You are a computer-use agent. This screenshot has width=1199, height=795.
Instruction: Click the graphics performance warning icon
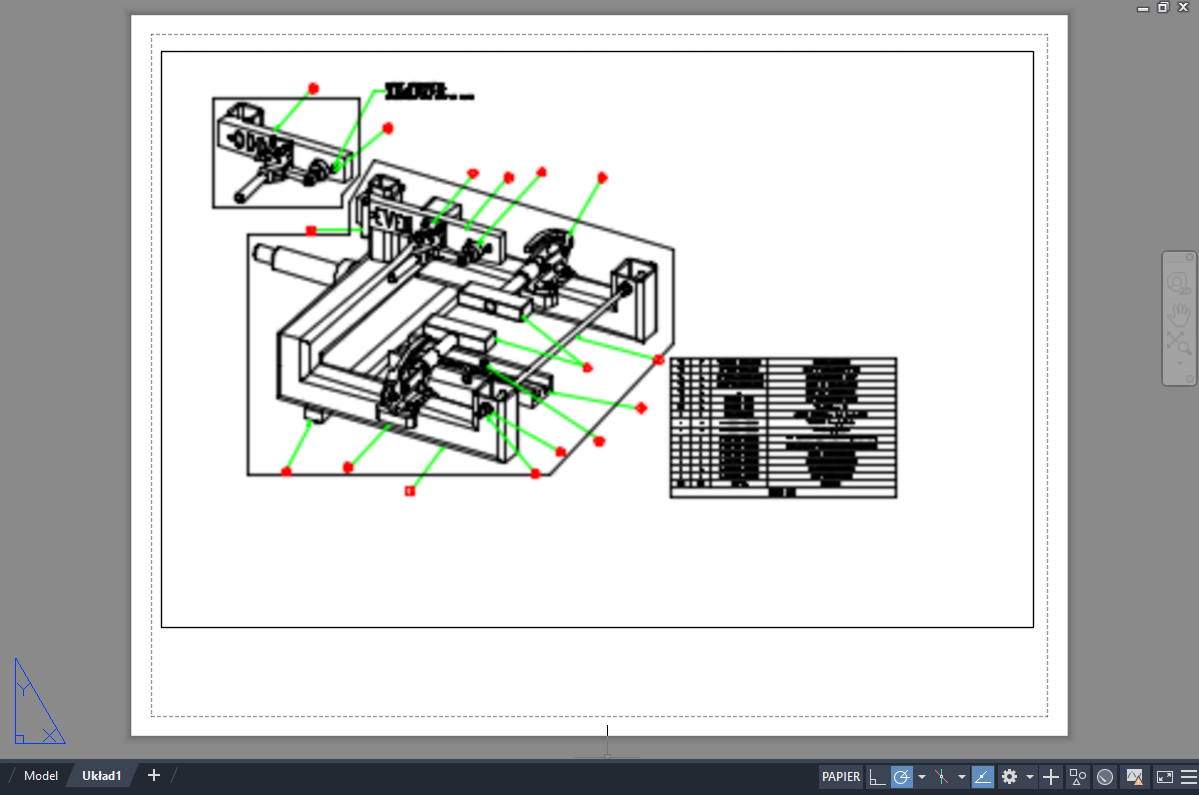pyautogui.click(x=1135, y=777)
